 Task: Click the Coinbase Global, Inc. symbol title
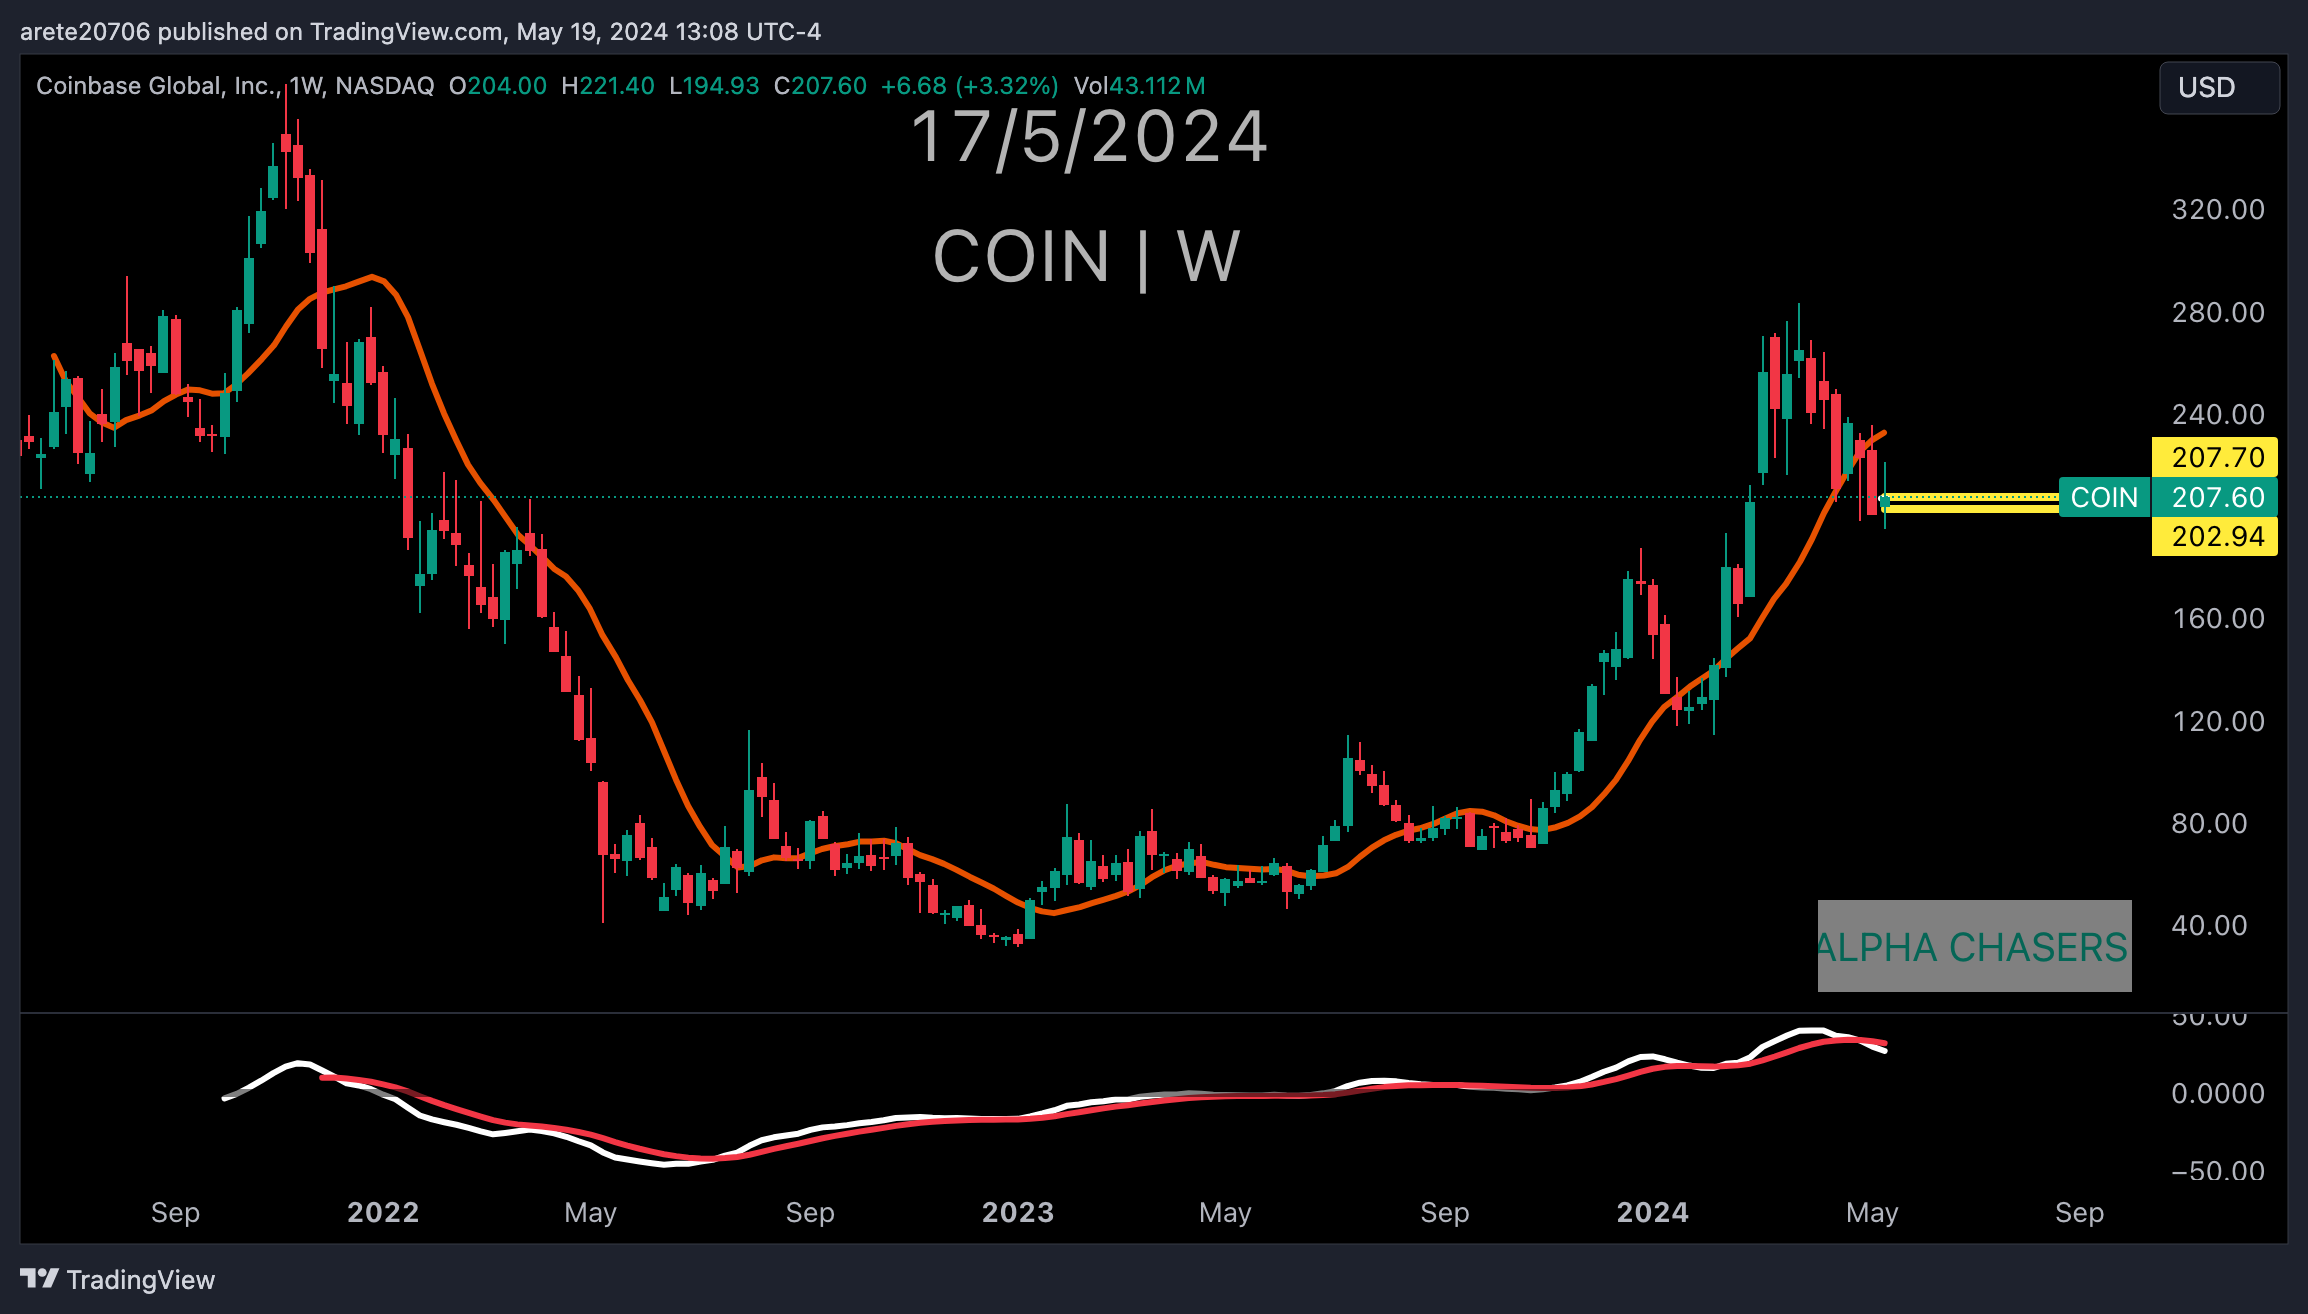158,86
